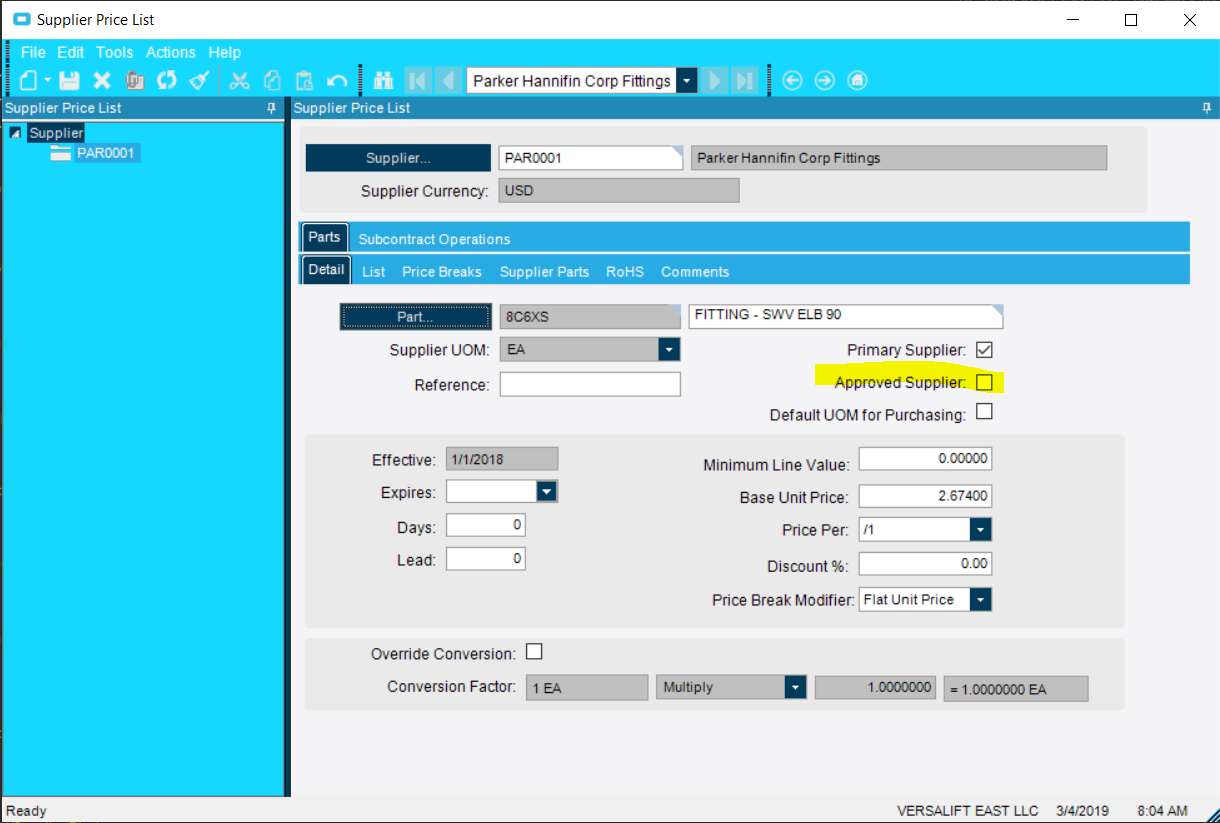Switch to the RoHS tab

tap(625, 272)
